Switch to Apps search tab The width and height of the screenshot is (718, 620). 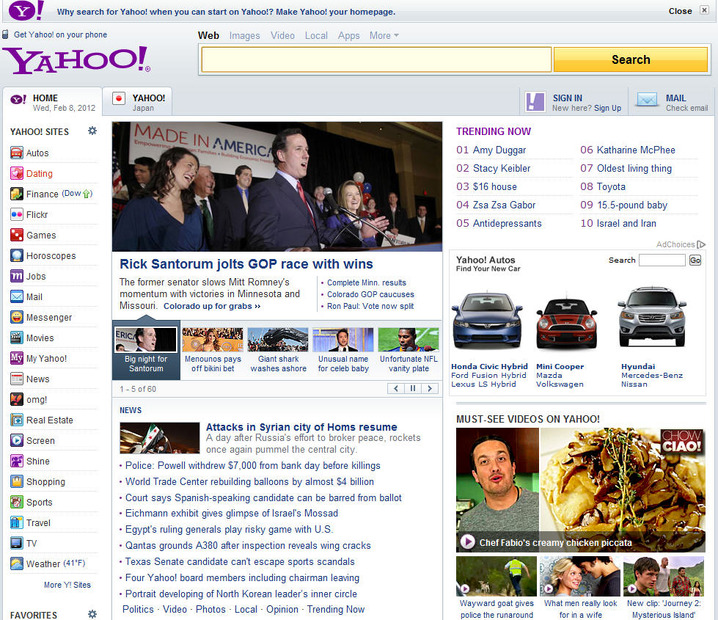(349, 35)
